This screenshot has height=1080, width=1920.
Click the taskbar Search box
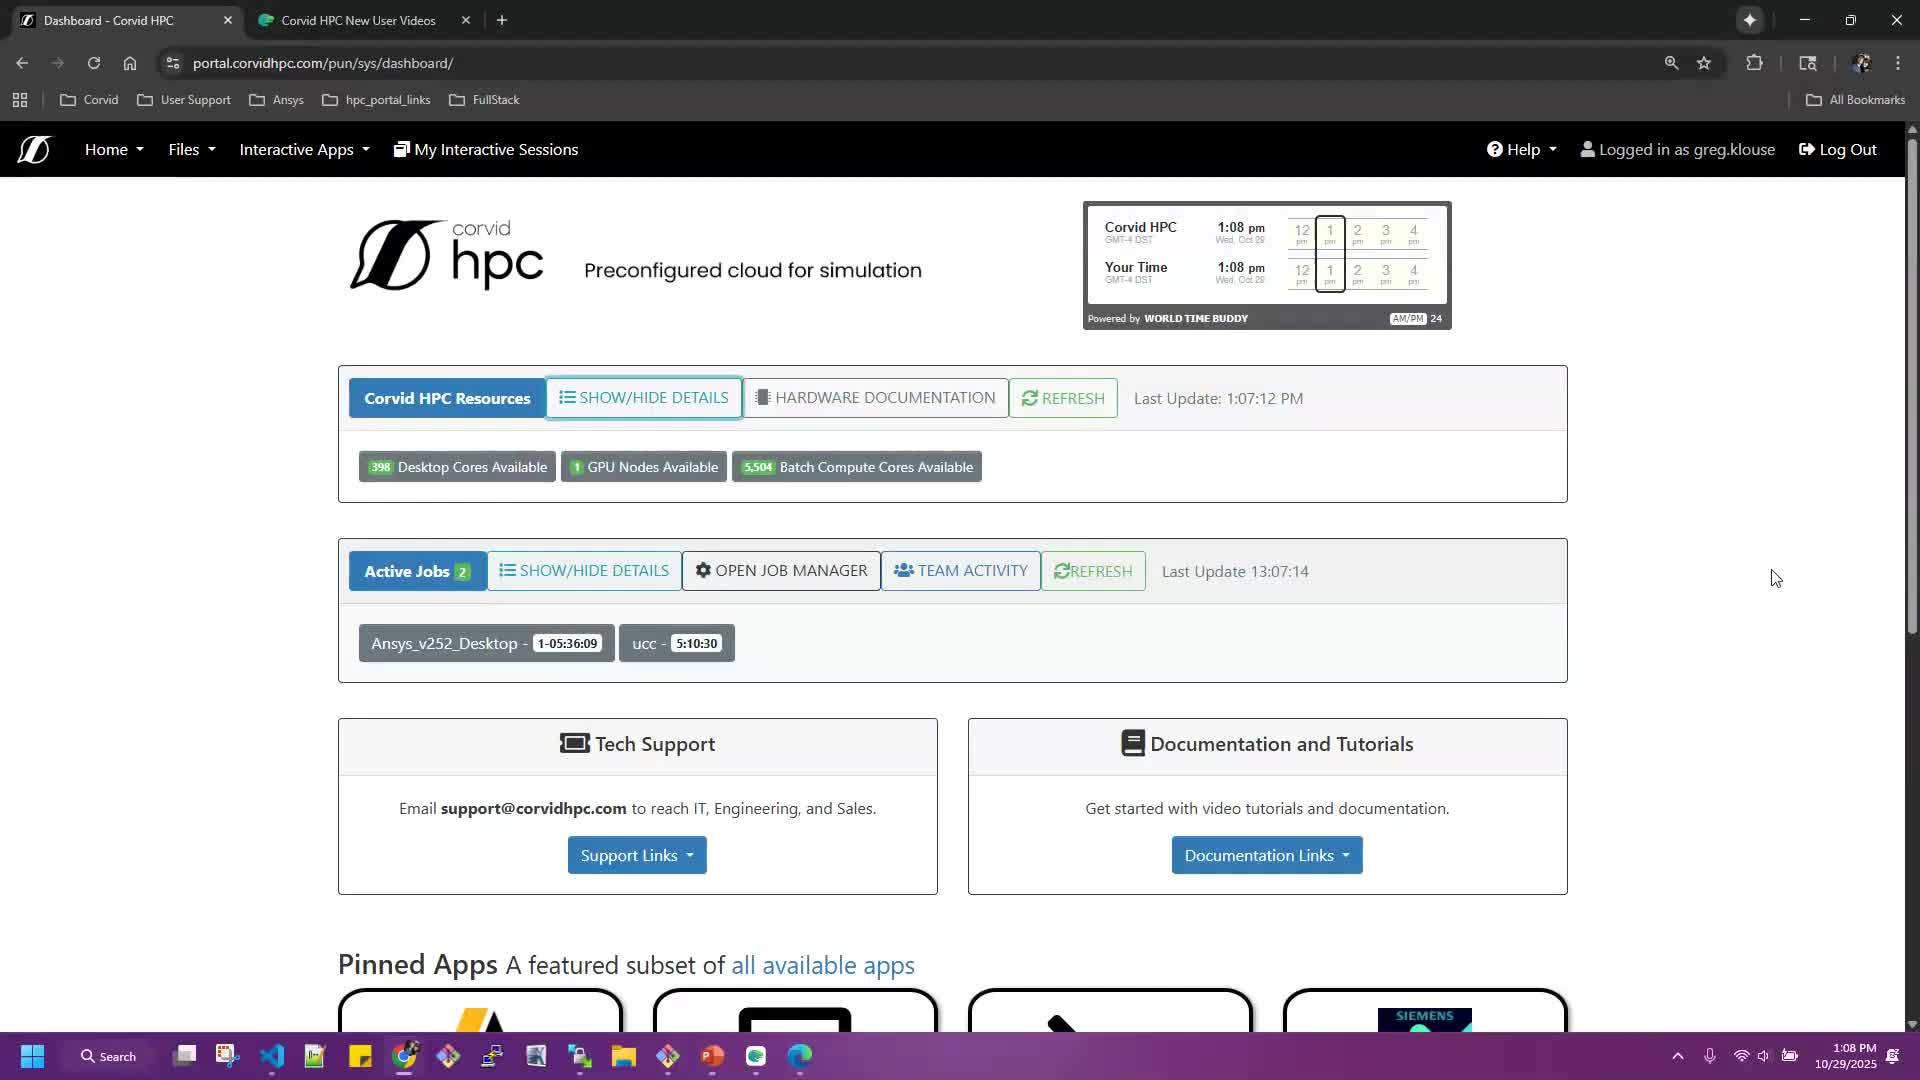[x=108, y=1056]
